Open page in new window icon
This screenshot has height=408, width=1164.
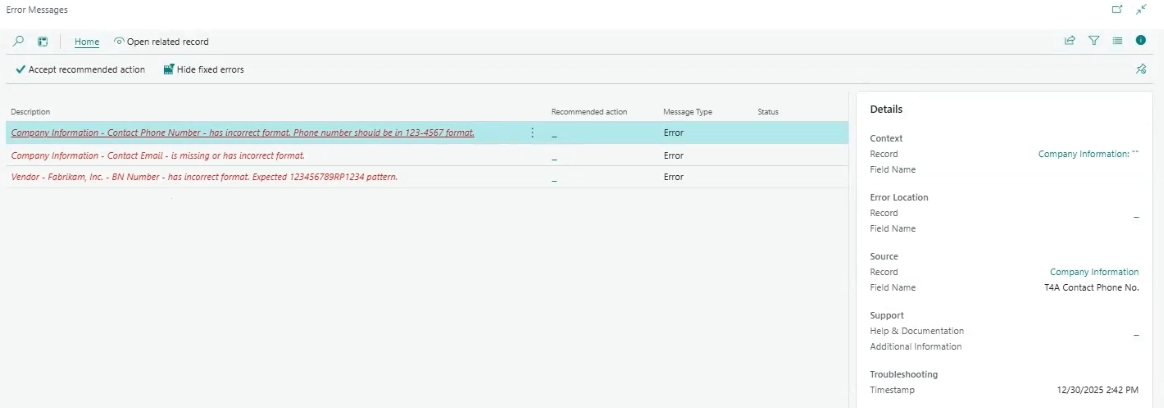tap(1117, 9)
